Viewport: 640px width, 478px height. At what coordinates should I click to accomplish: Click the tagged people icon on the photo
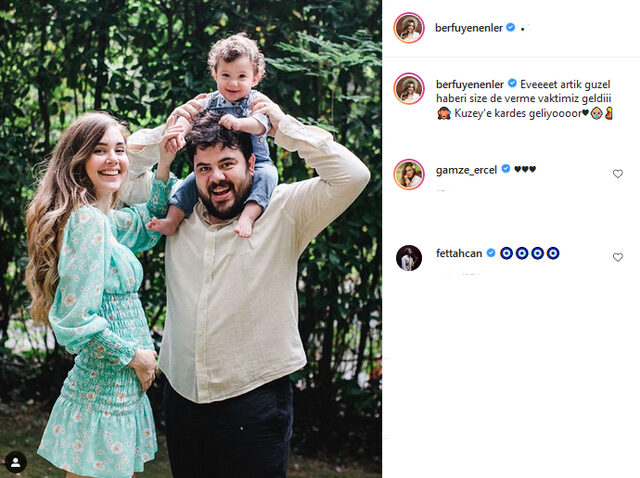click(x=16, y=462)
